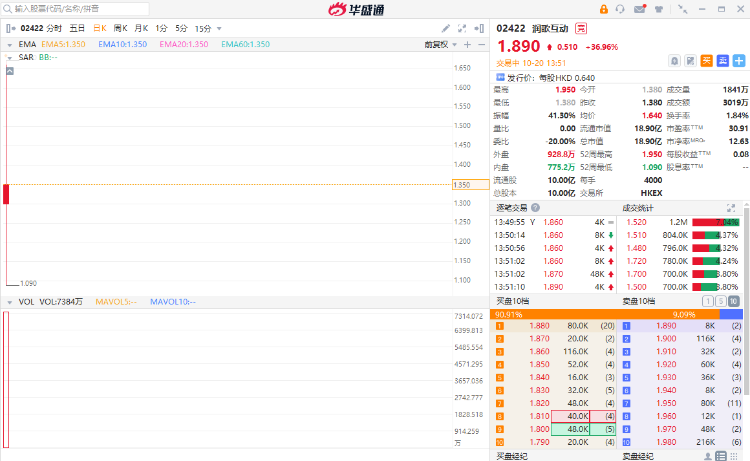Expand the EMA indicator dropdown arrow
750x461 pixels.
click(x=10, y=44)
